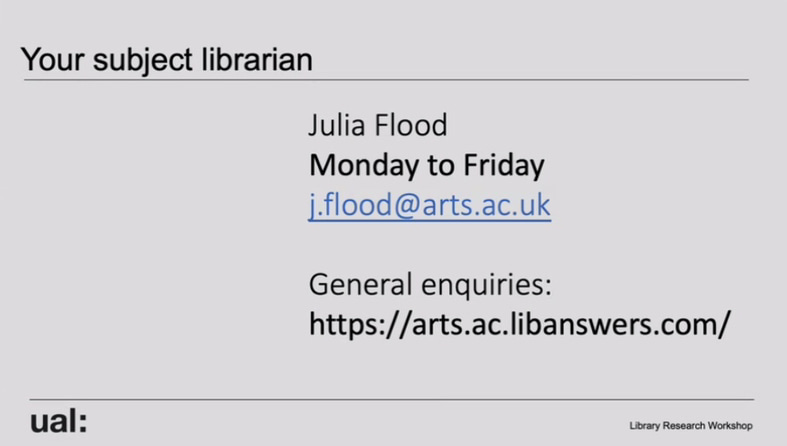Click the "General enquiries:" label
787x446 pixels.
[430, 285]
